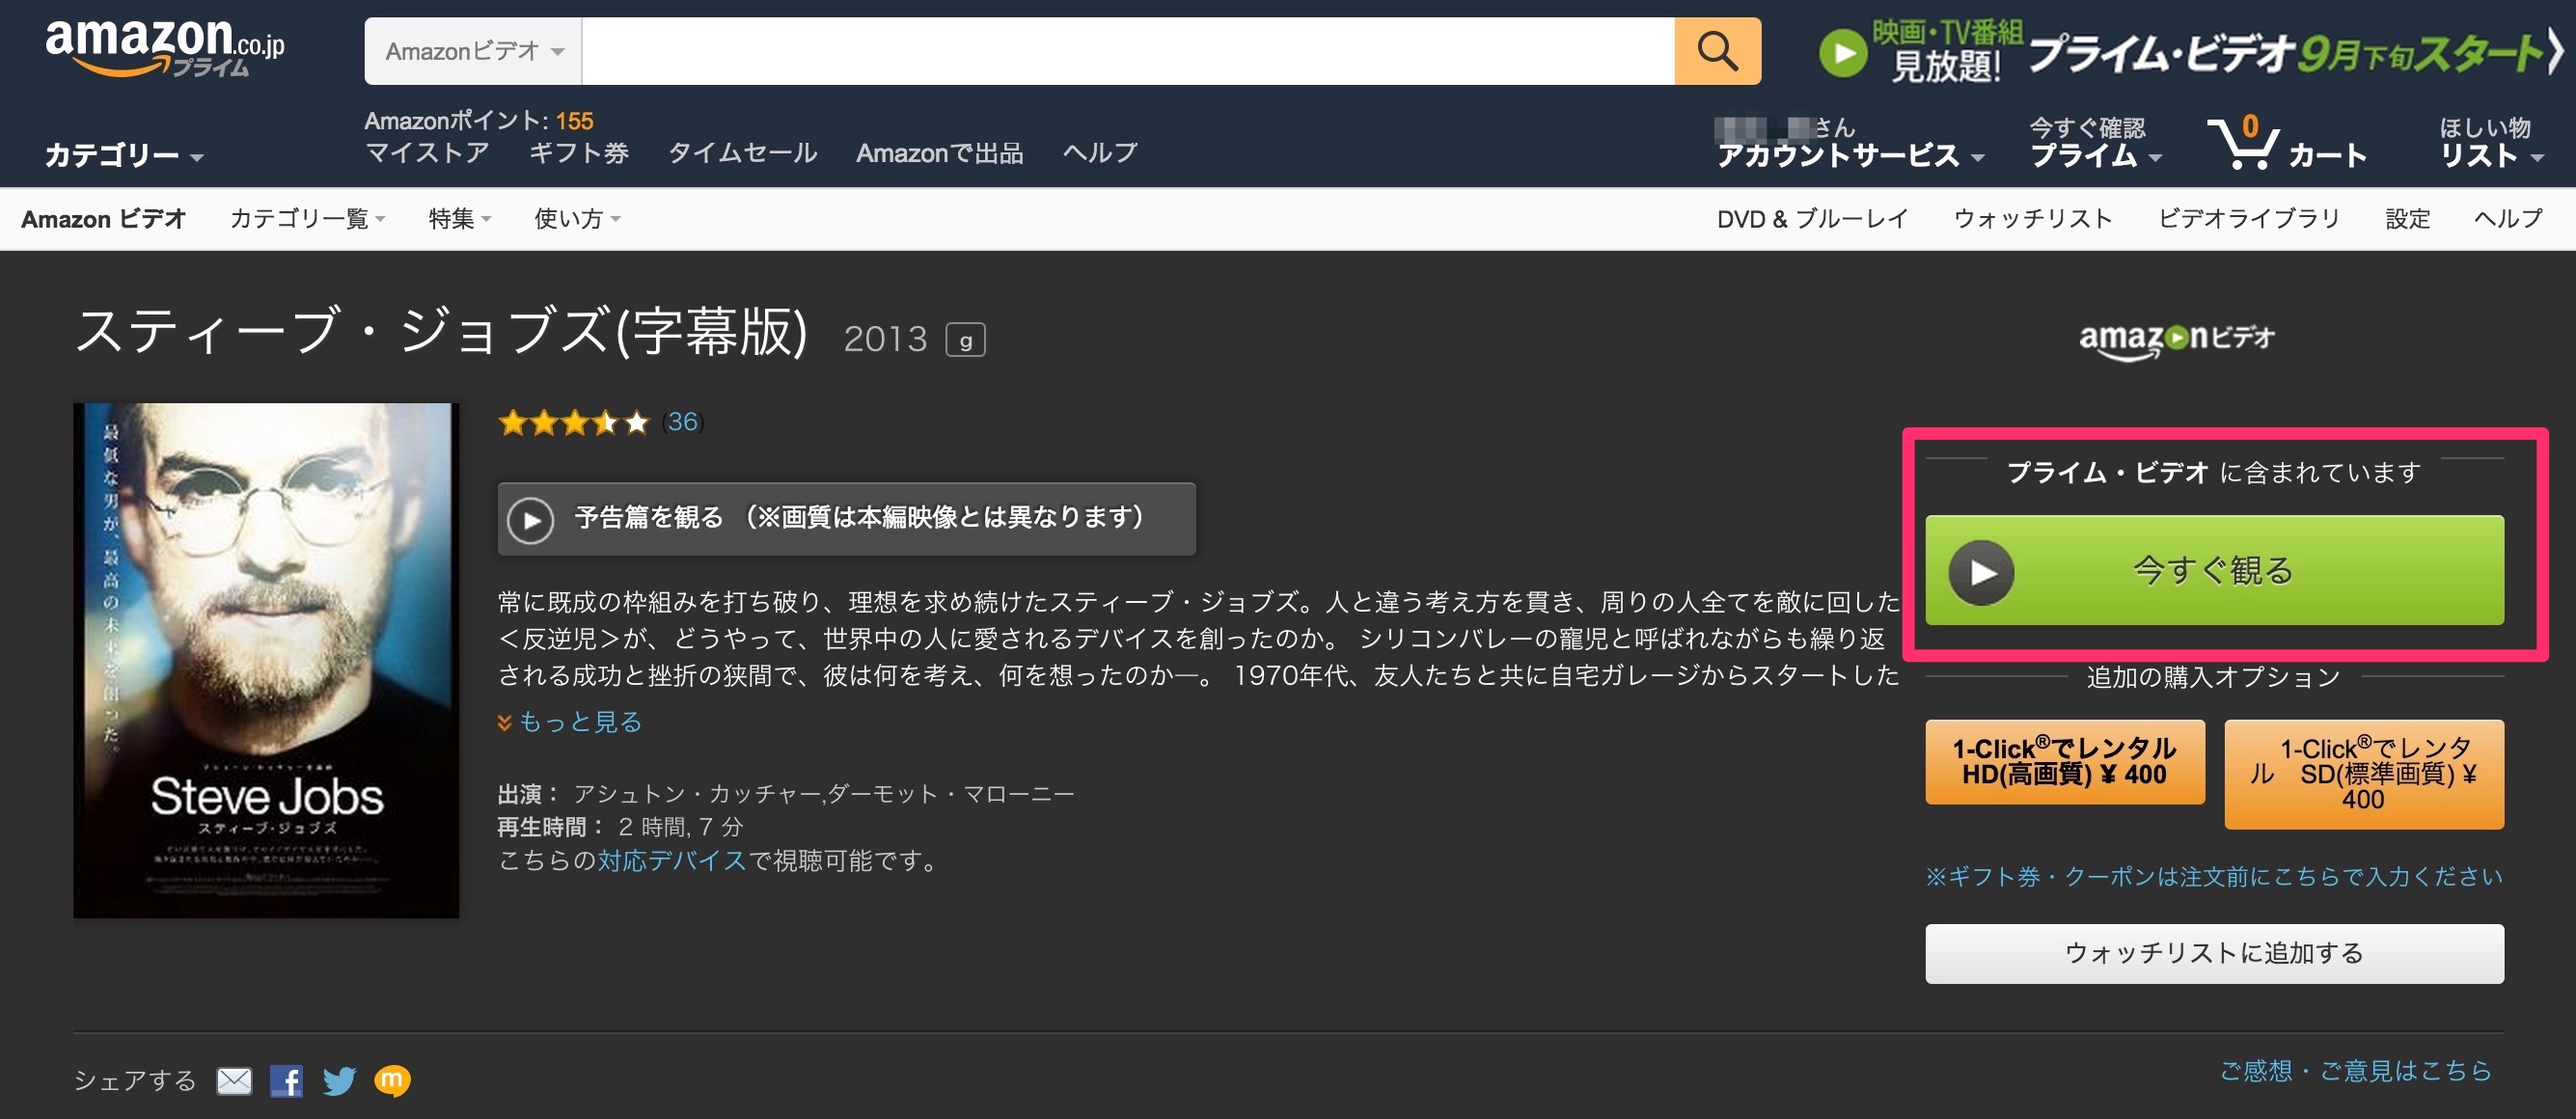This screenshot has height=1119, width=2576.
Task: Open Amazonで出品 link
Action: [939, 153]
